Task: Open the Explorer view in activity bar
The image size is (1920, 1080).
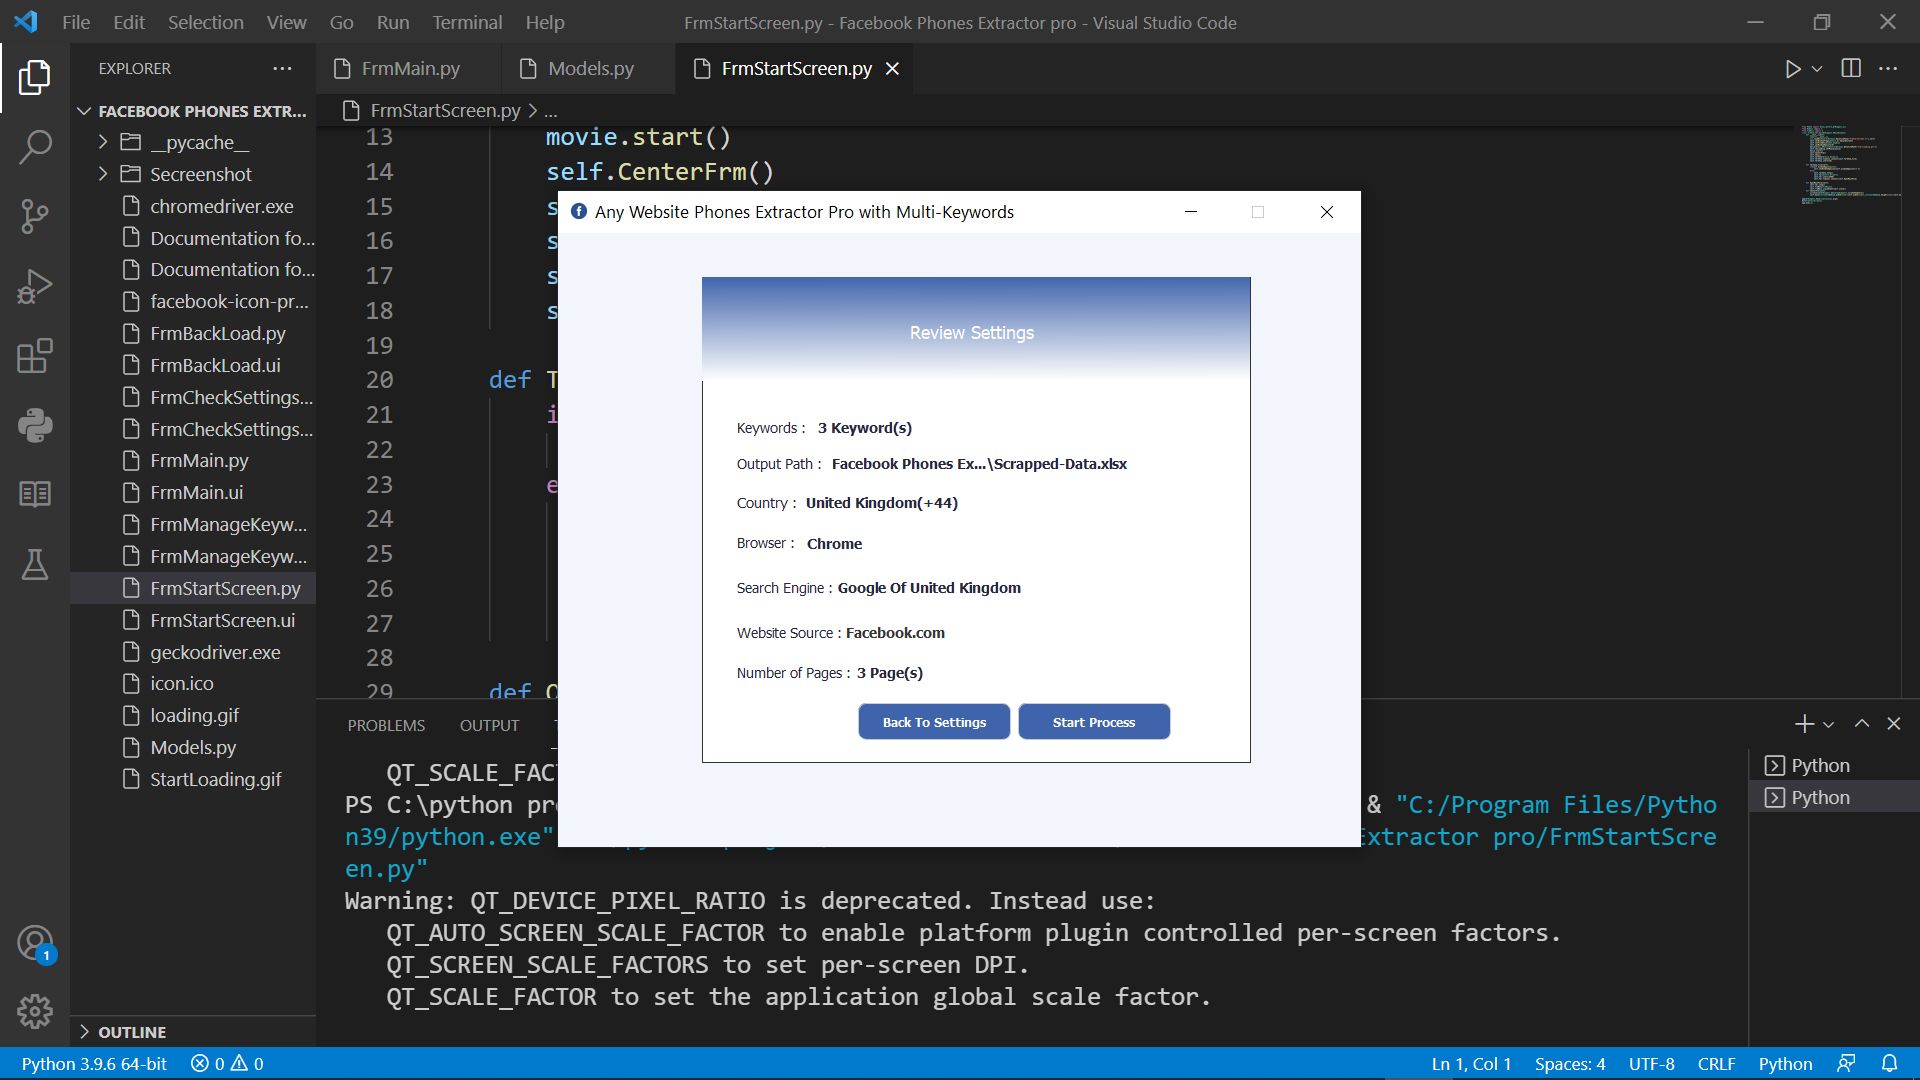Action: click(35, 77)
